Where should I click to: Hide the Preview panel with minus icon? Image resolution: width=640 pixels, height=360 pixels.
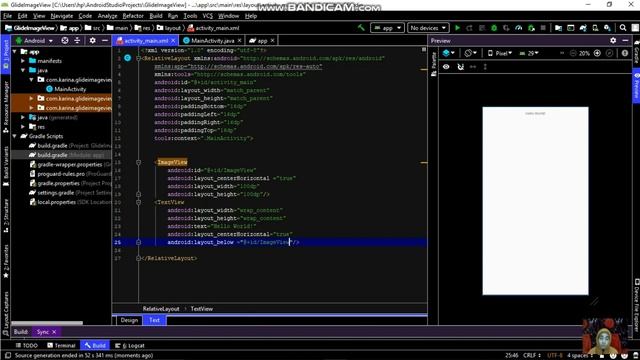pos(625,40)
